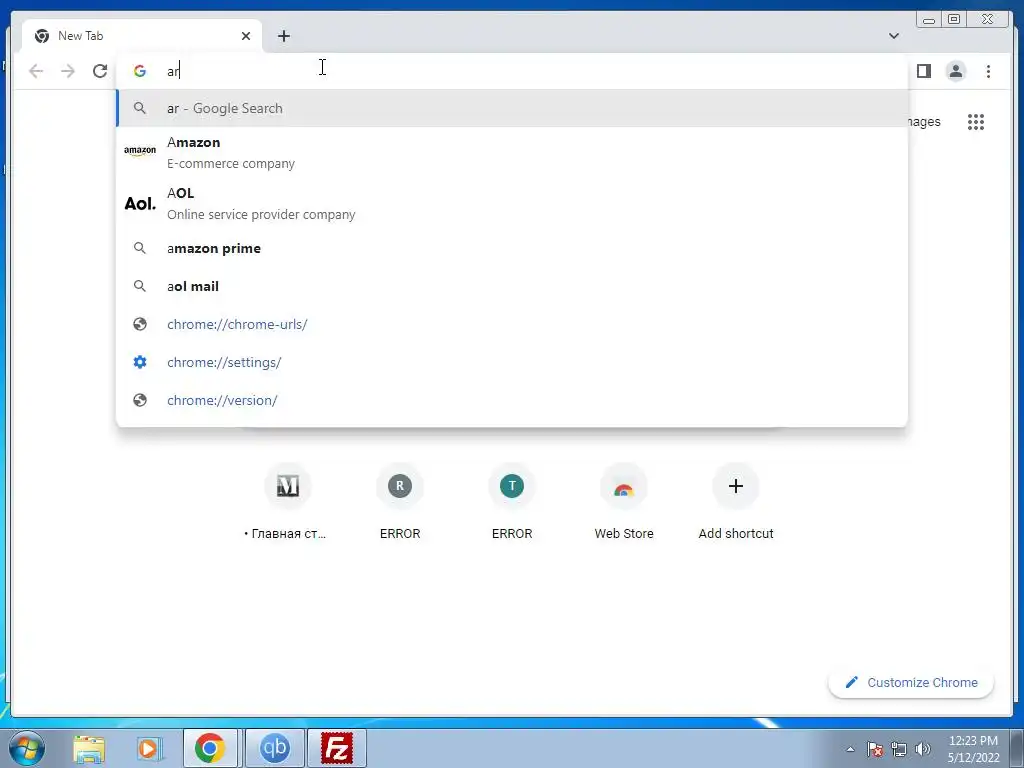Viewport: 1024px width, 768px height.
Task: Show hidden tray icons arrow
Action: coord(850,749)
